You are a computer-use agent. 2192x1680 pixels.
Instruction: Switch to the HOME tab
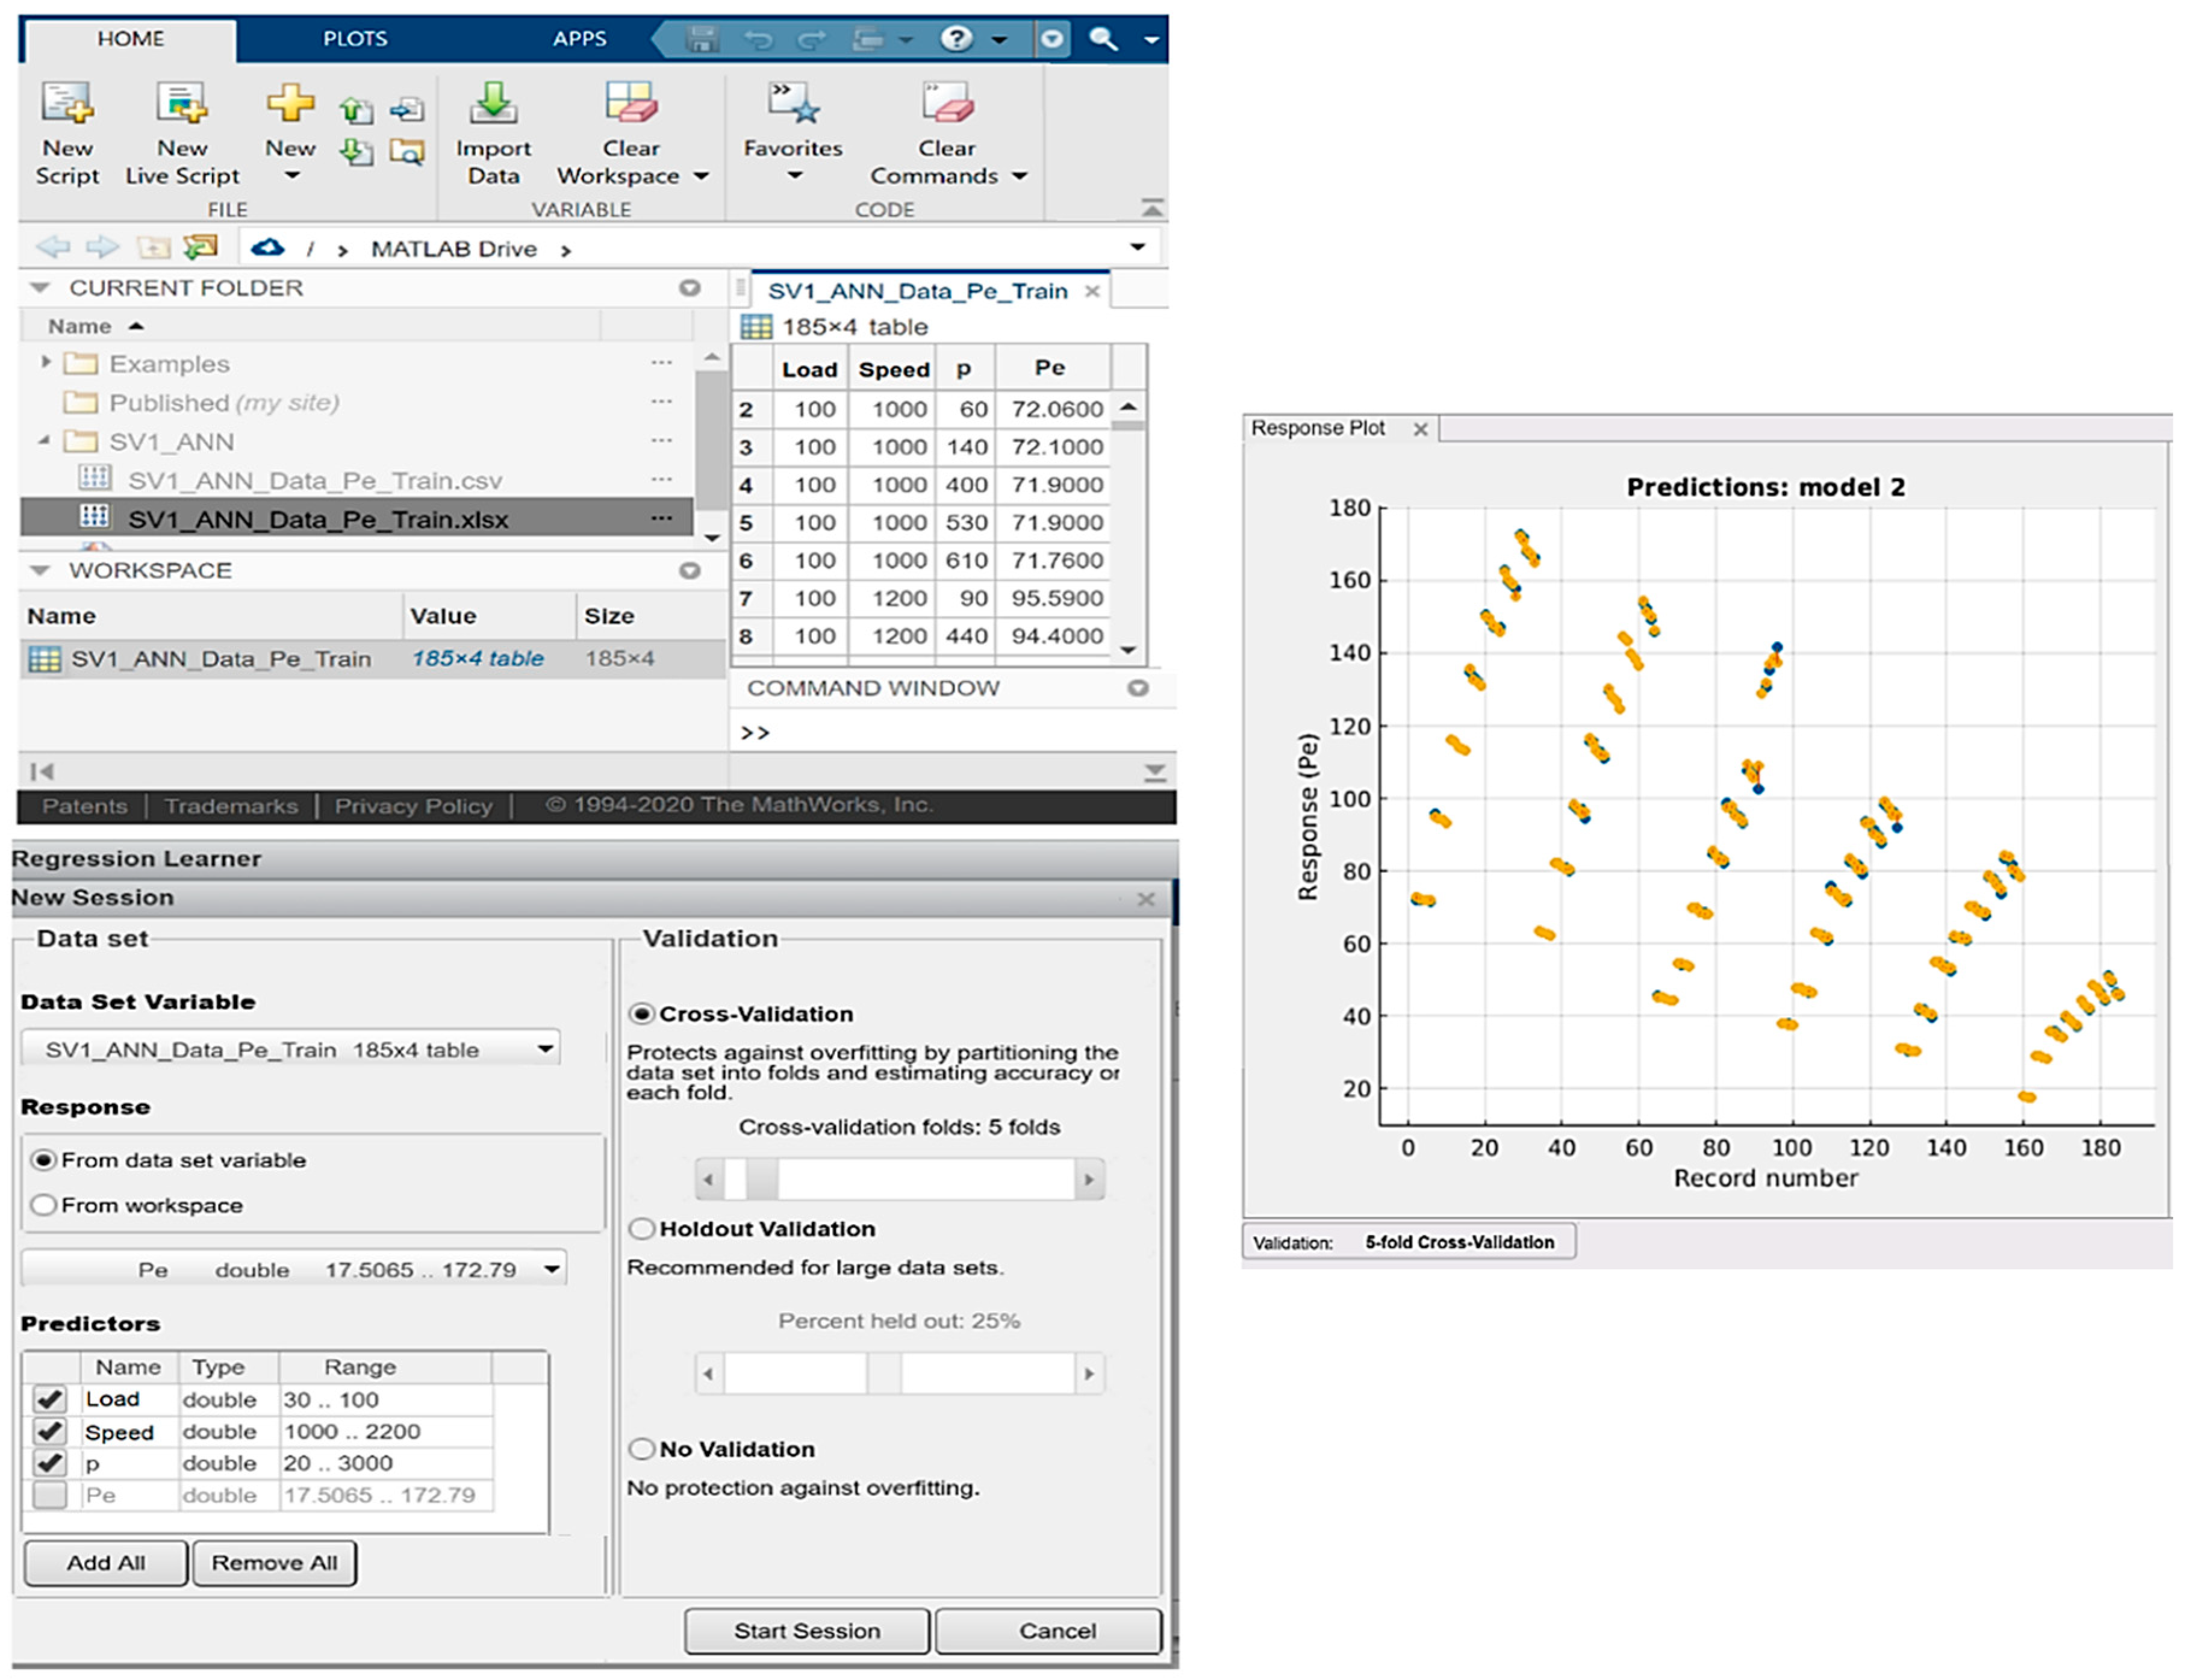point(130,39)
